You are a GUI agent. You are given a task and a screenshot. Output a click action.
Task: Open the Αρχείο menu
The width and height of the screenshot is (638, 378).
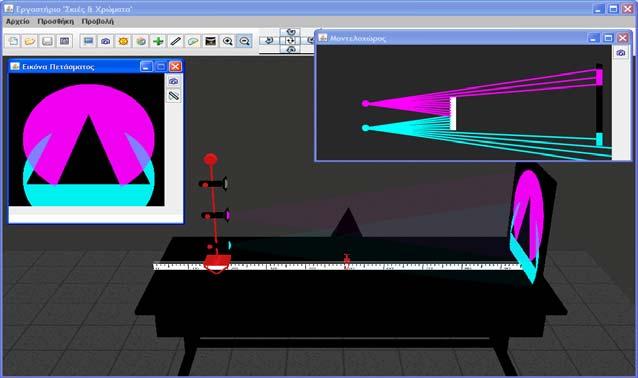[17, 21]
